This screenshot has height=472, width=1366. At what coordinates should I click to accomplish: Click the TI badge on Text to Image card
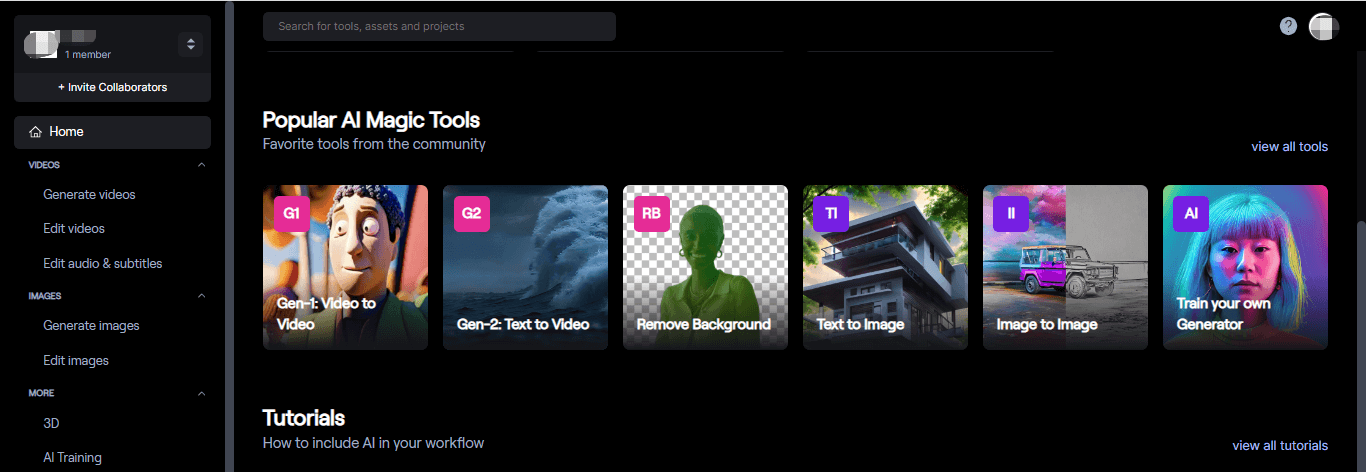832,214
